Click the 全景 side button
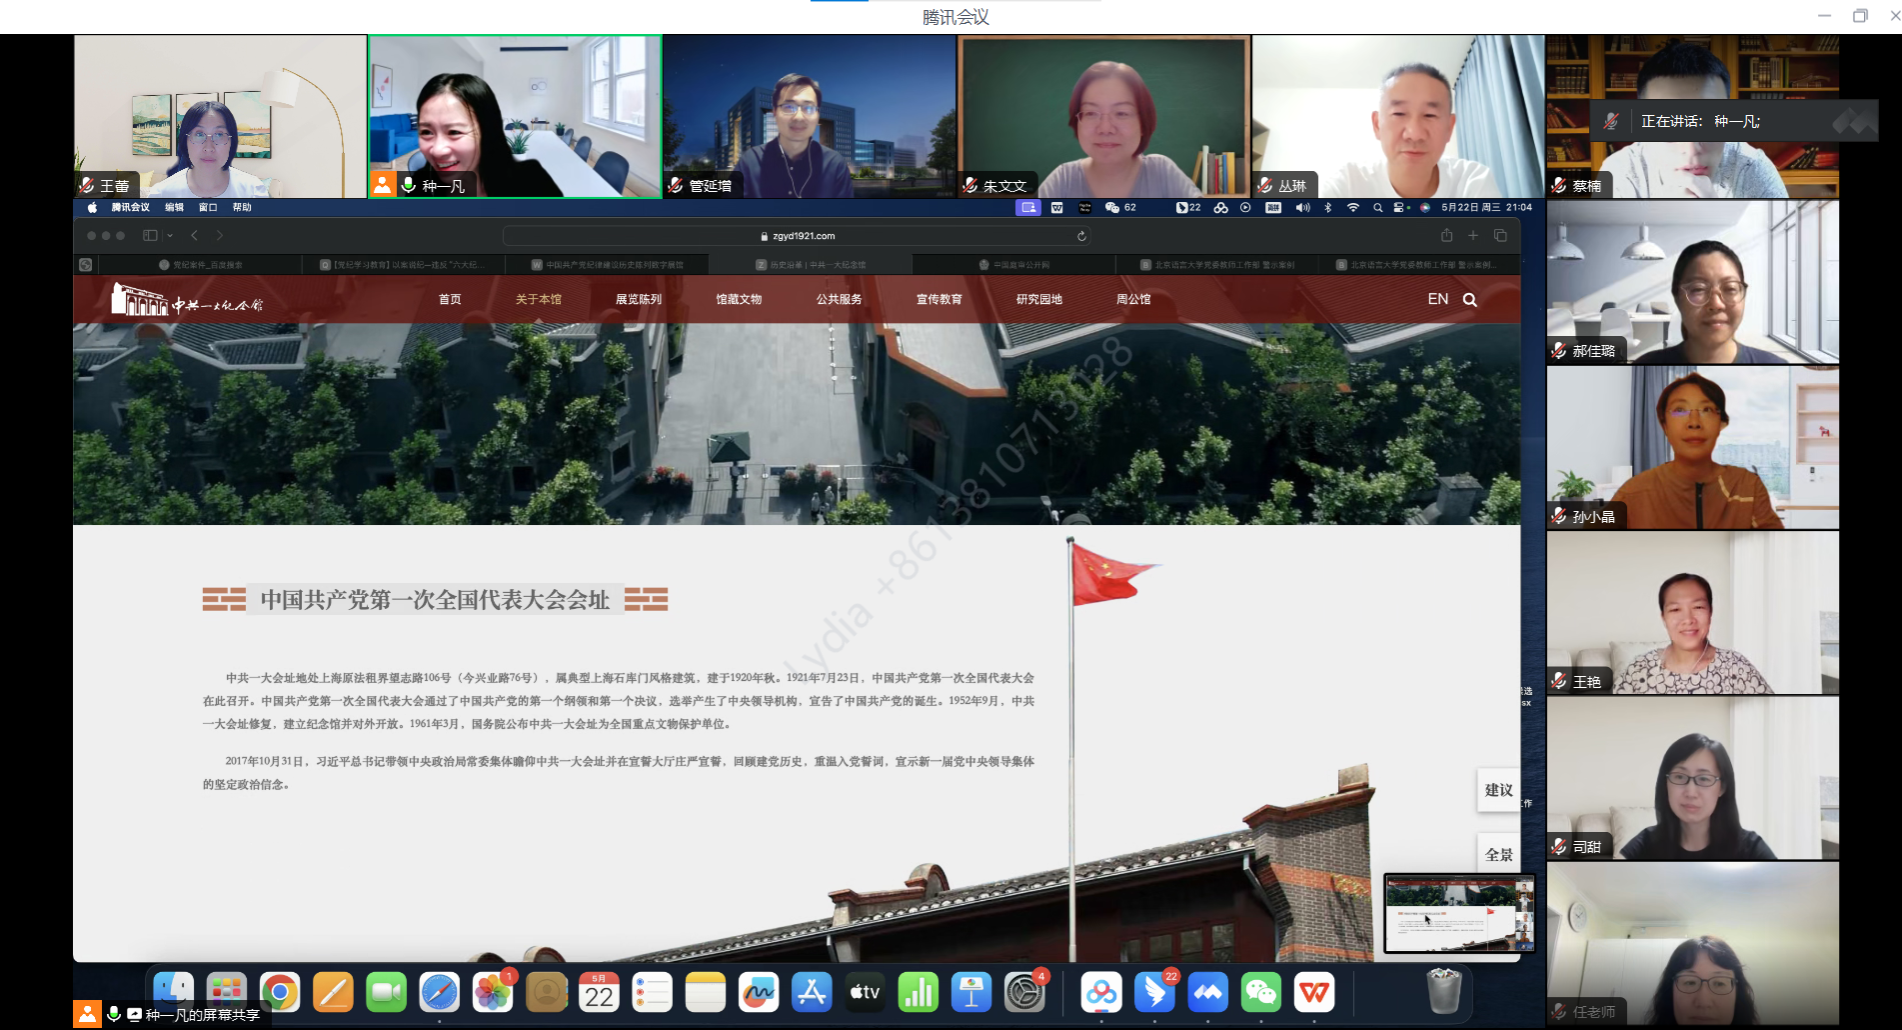Viewport: 1902px width, 1030px height. click(1498, 854)
